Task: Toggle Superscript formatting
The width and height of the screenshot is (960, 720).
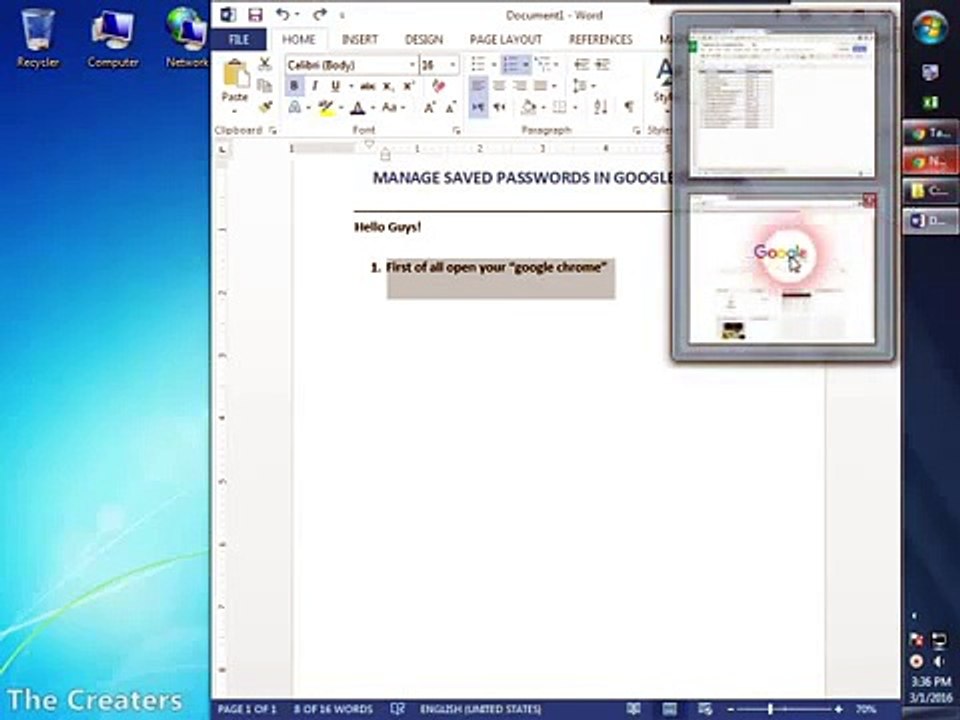Action: pos(408,86)
